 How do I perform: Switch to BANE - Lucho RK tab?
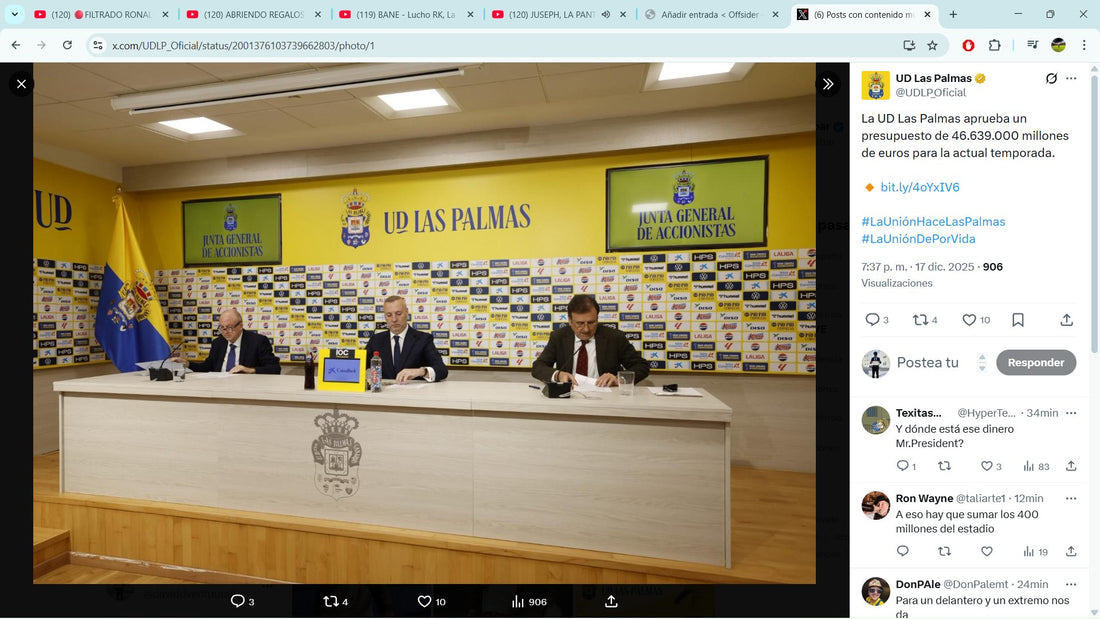pos(404,15)
